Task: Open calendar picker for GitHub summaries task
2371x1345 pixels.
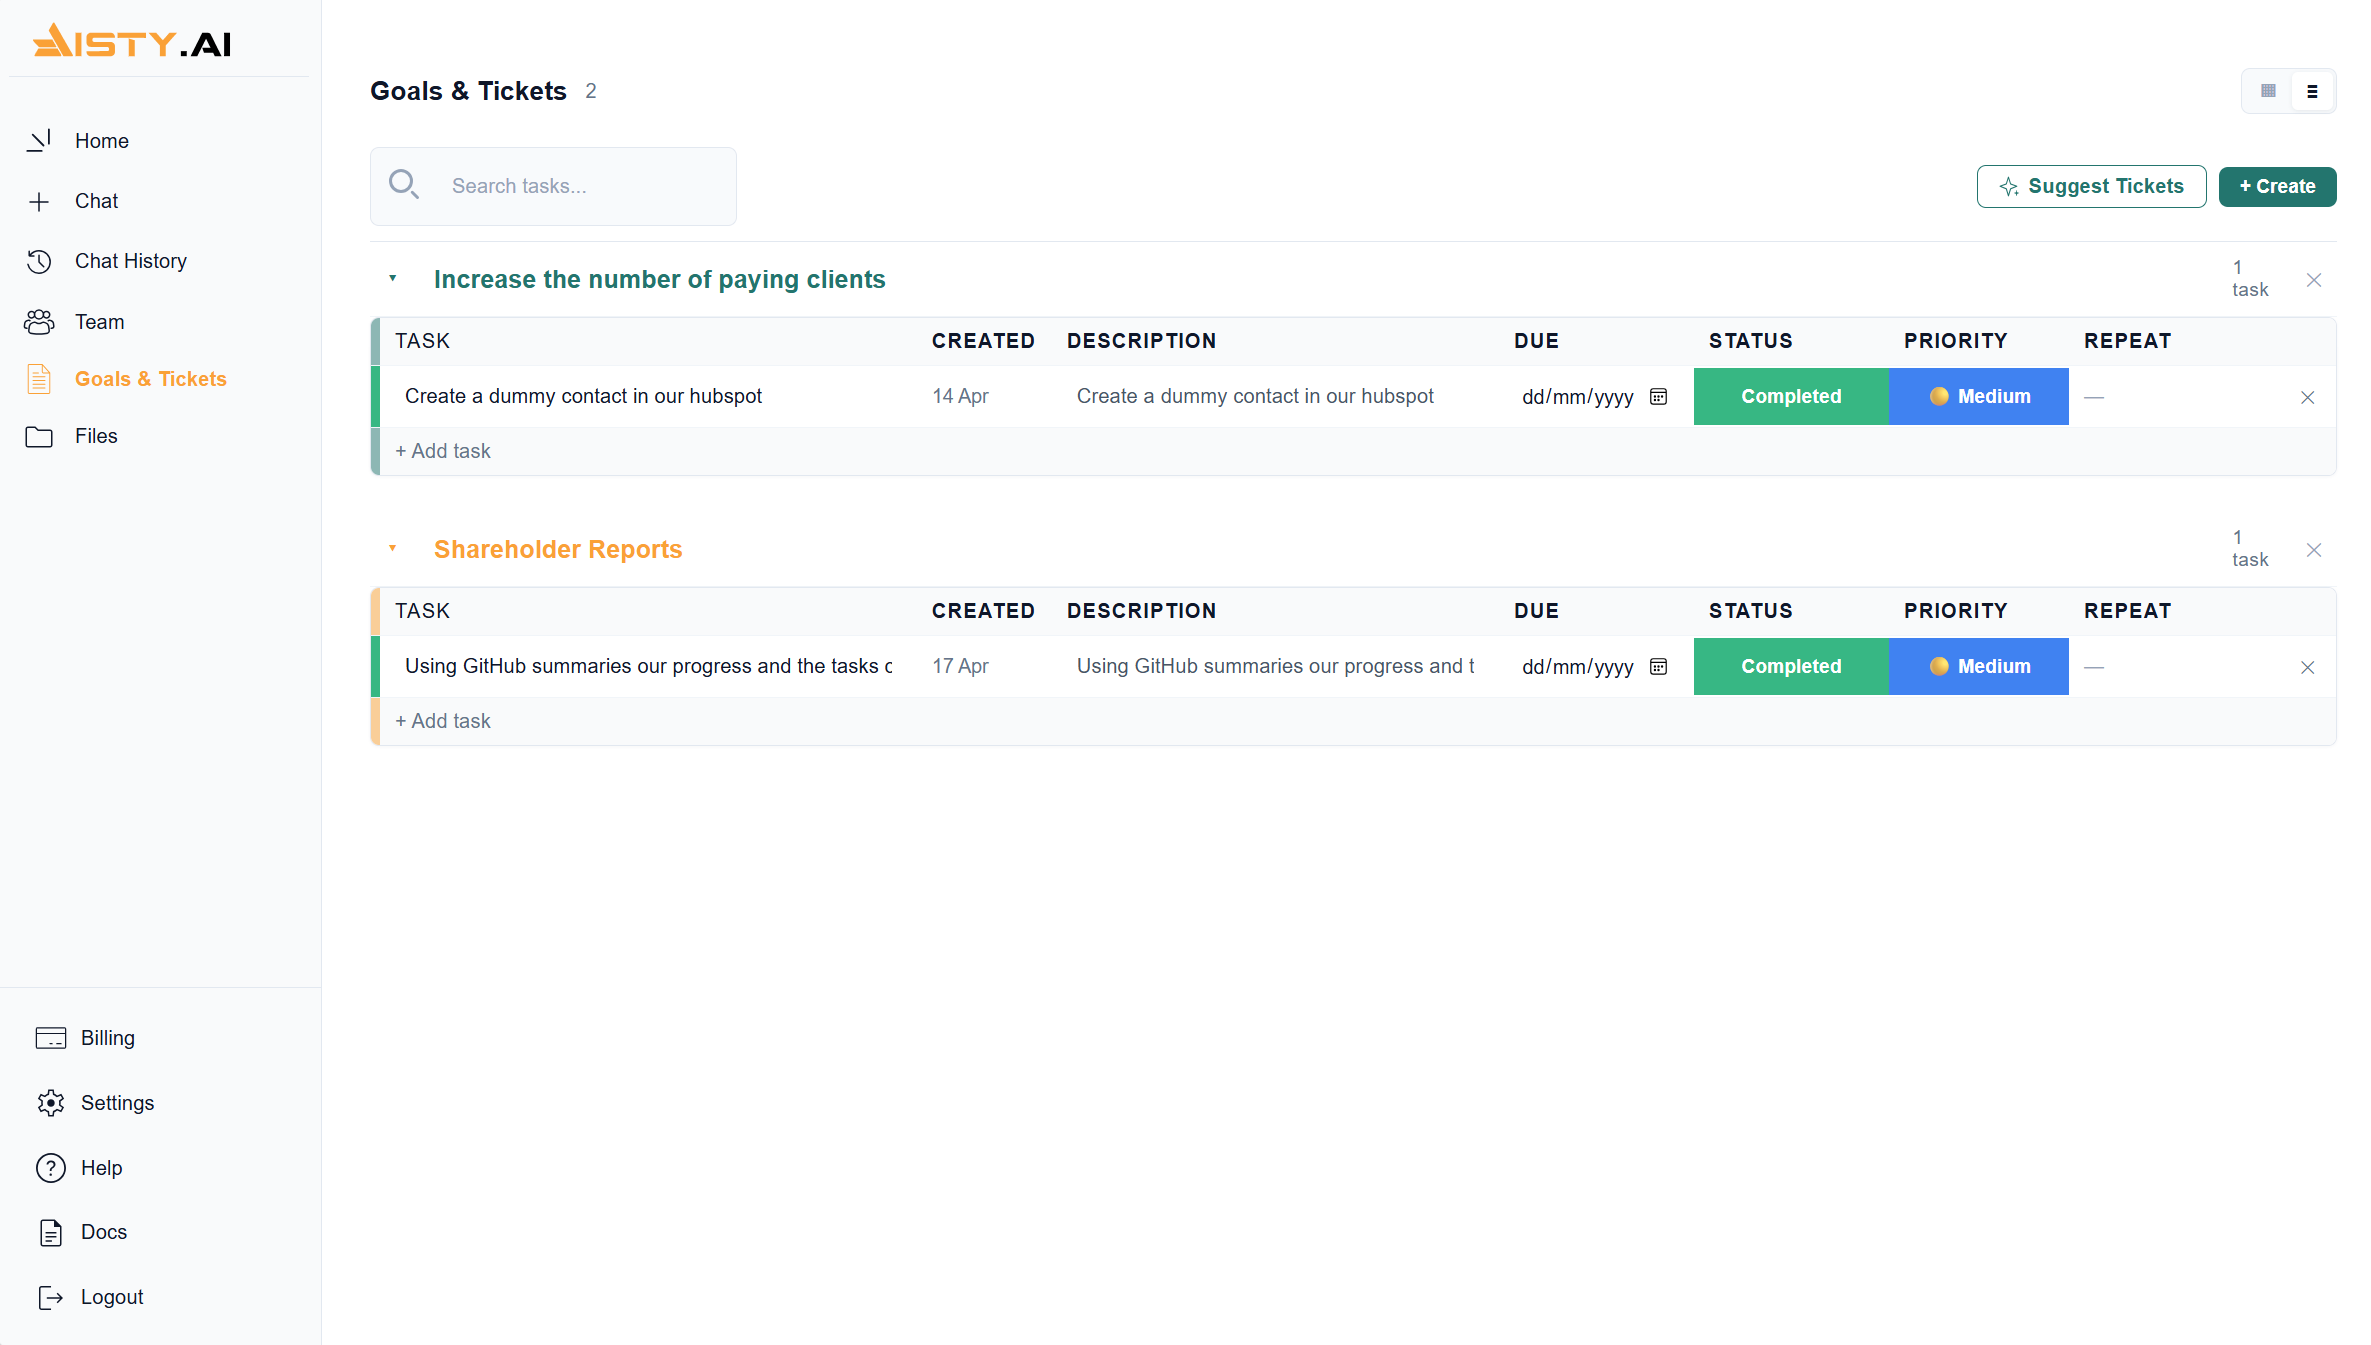Action: [1658, 667]
